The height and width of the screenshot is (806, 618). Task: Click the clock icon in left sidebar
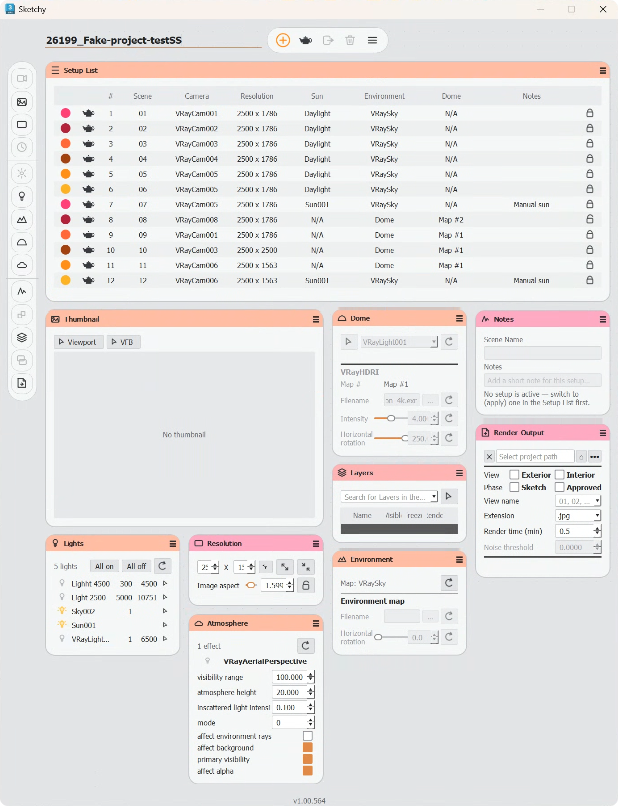(x=22, y=147)
